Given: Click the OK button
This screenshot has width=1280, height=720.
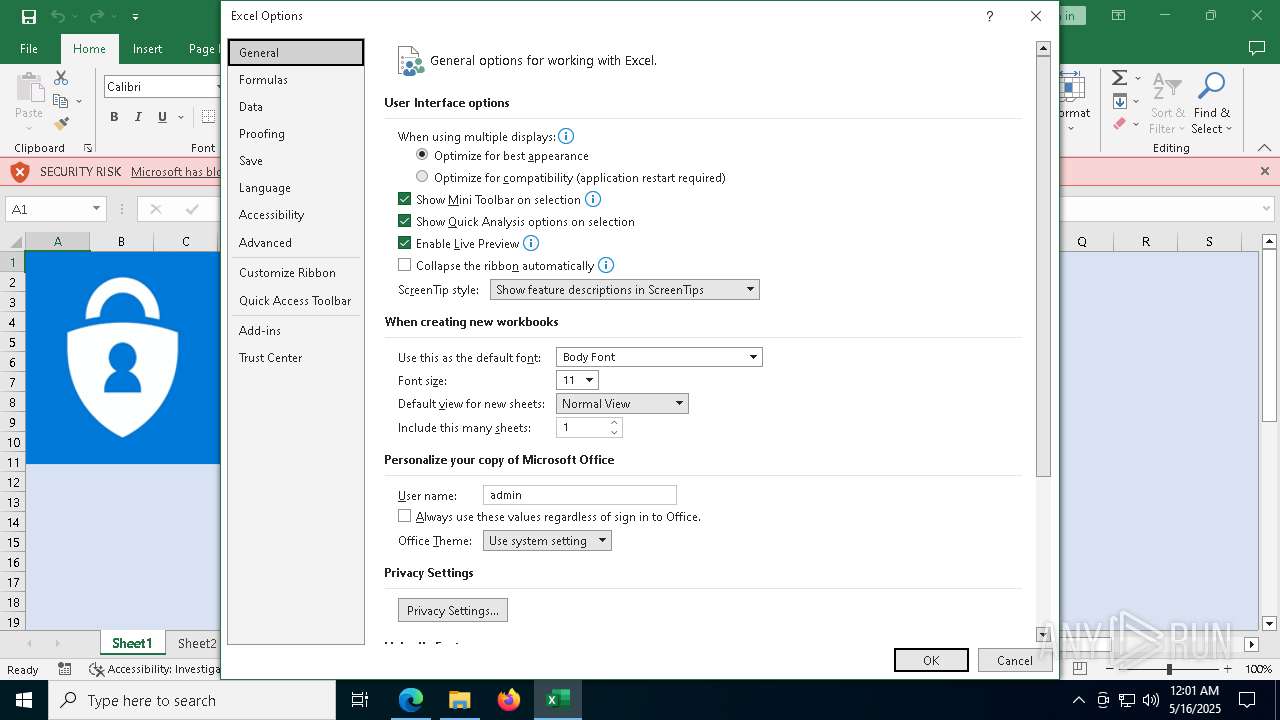Looking at the screenshot, I should coord(931,660).
